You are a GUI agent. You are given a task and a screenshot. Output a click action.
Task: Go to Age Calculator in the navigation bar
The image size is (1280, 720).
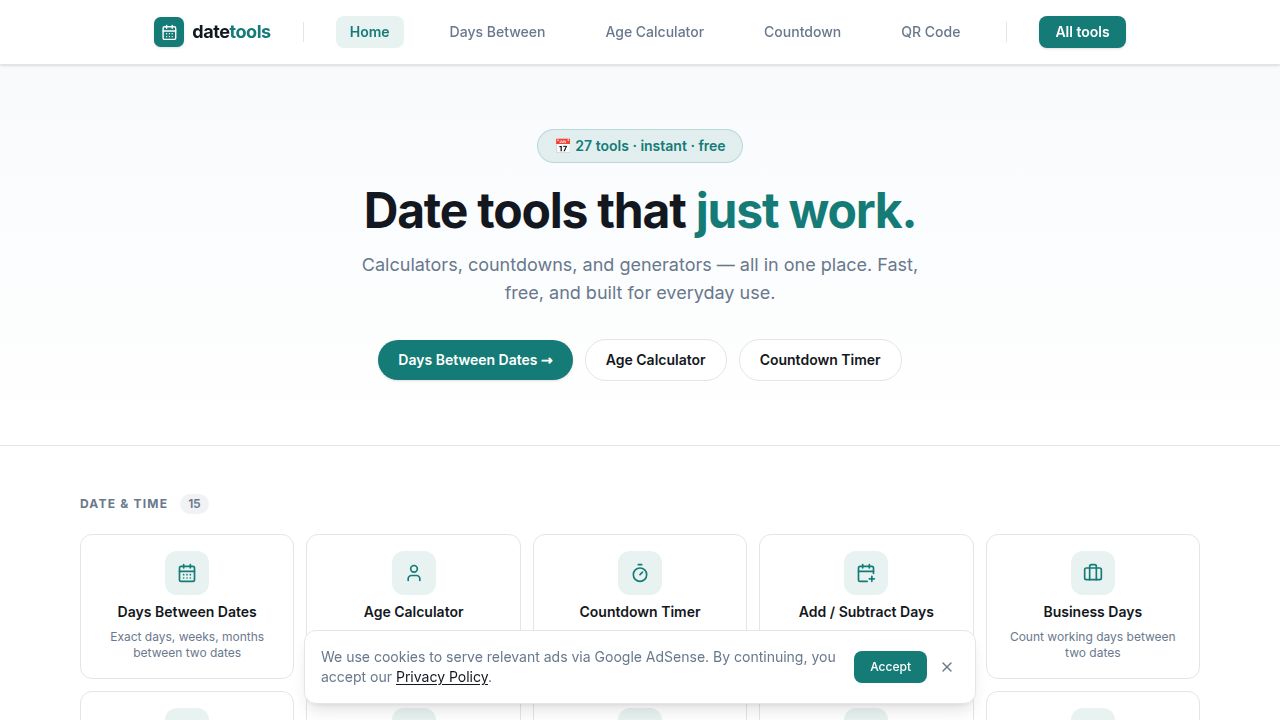pyautogui.click(x=655, y=32)
